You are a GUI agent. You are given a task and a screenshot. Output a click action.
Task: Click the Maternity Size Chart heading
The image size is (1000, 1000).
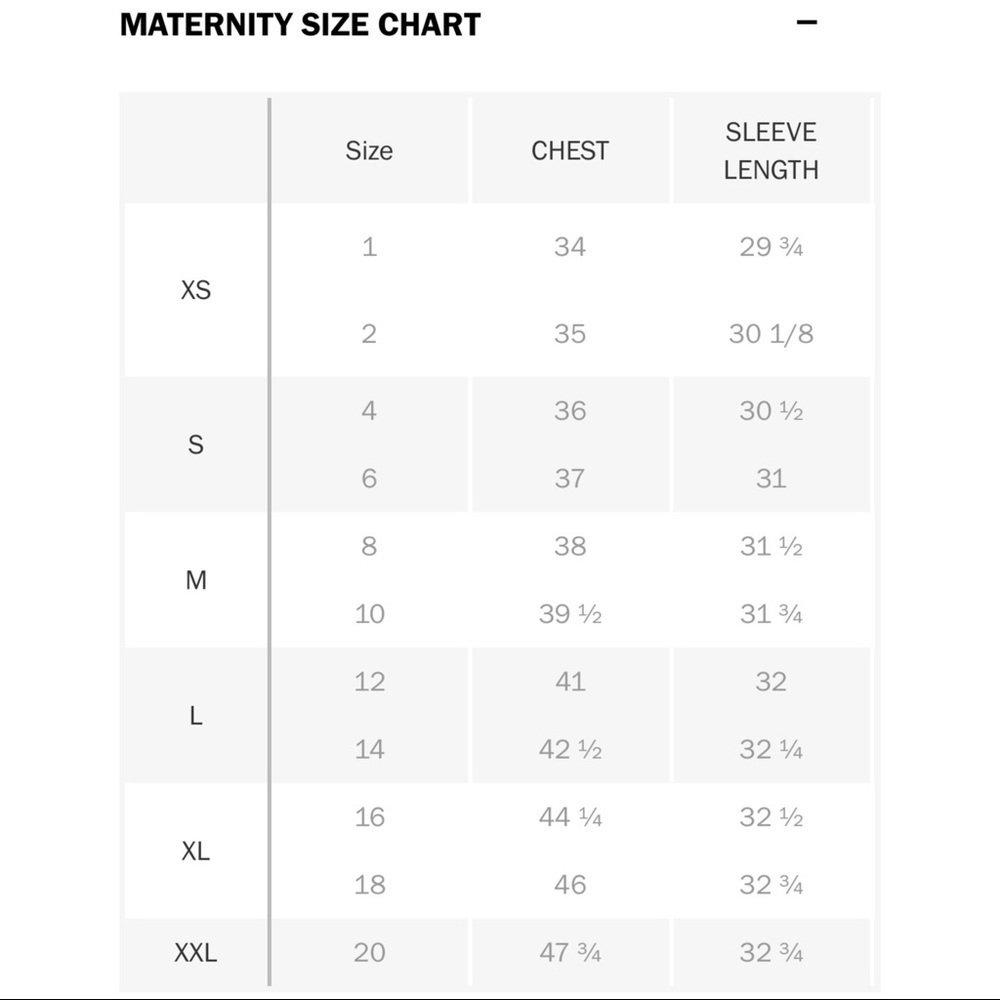pyautogui.click(x=300, y=25)
